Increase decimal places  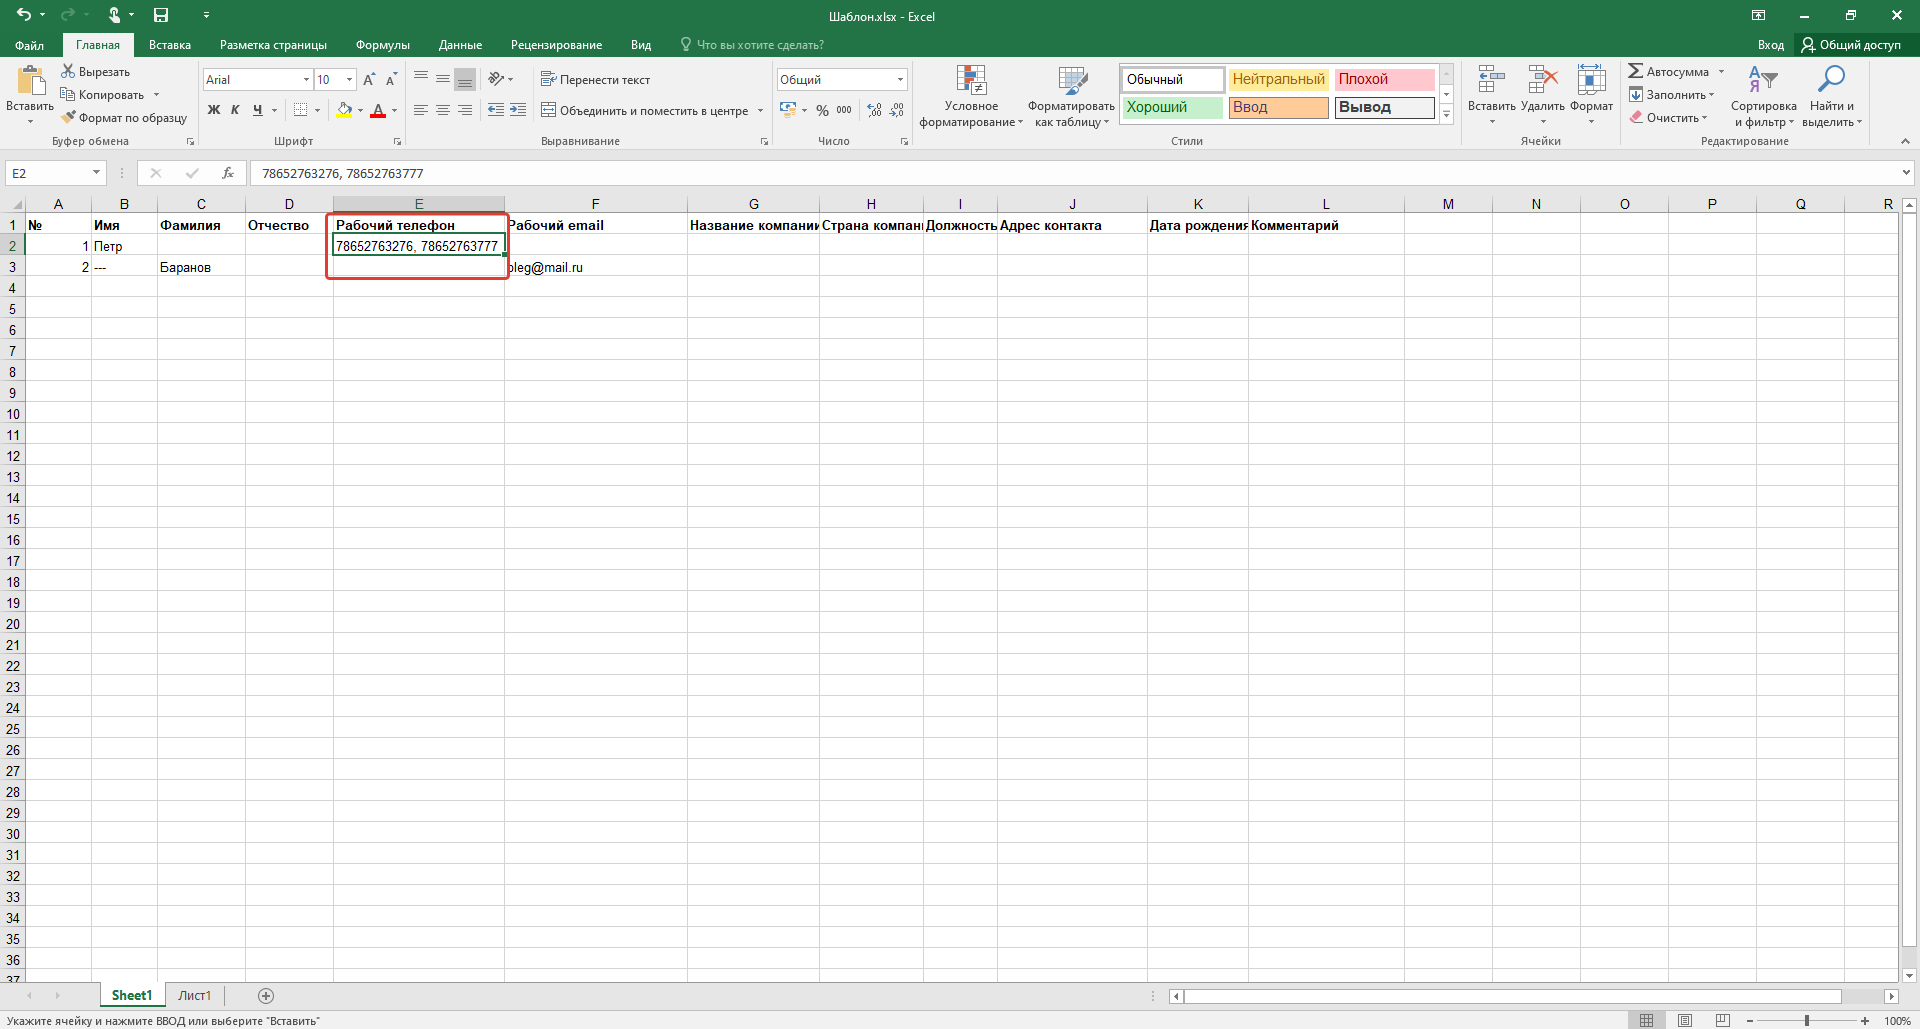coord(875,110)
